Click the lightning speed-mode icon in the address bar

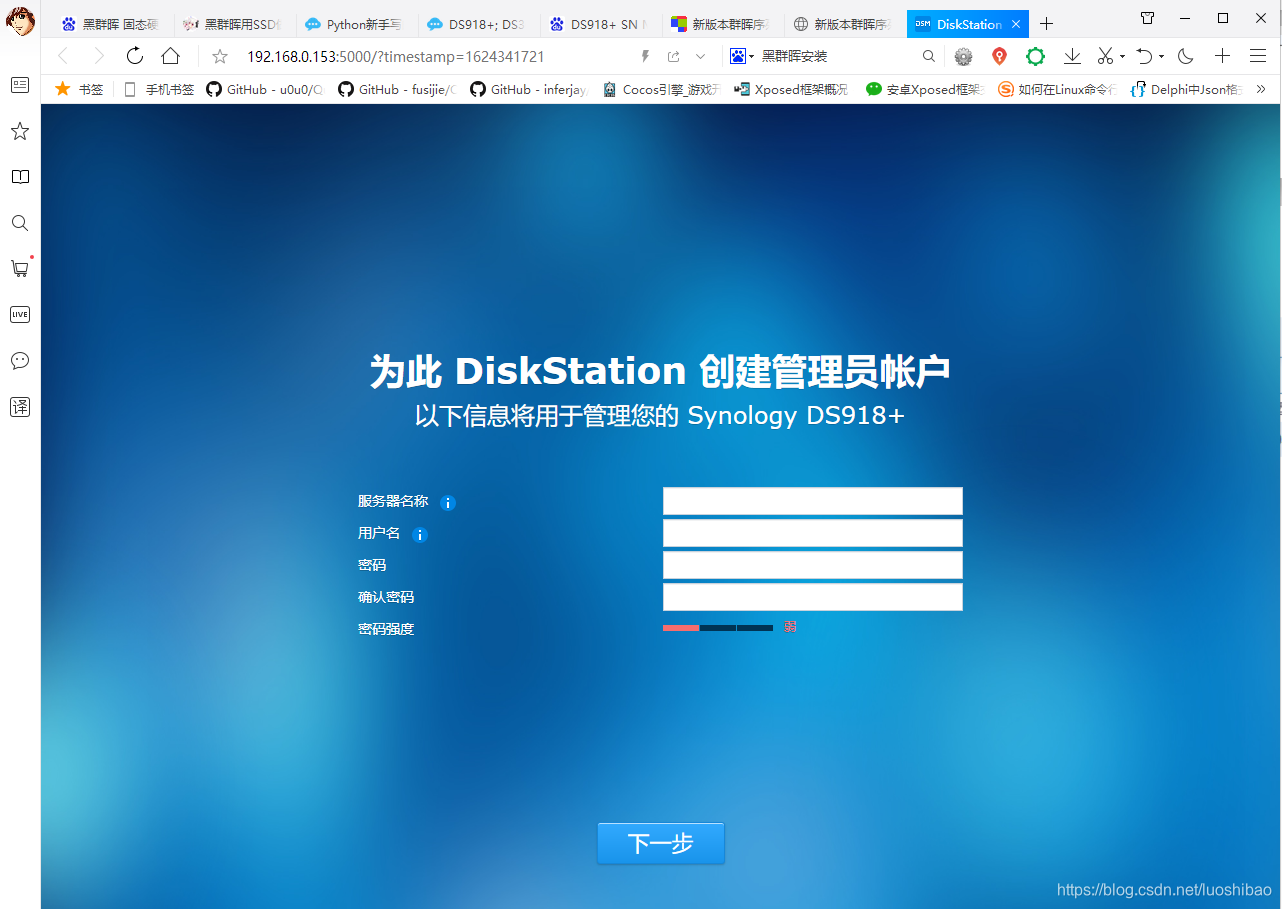click(646, 56)
